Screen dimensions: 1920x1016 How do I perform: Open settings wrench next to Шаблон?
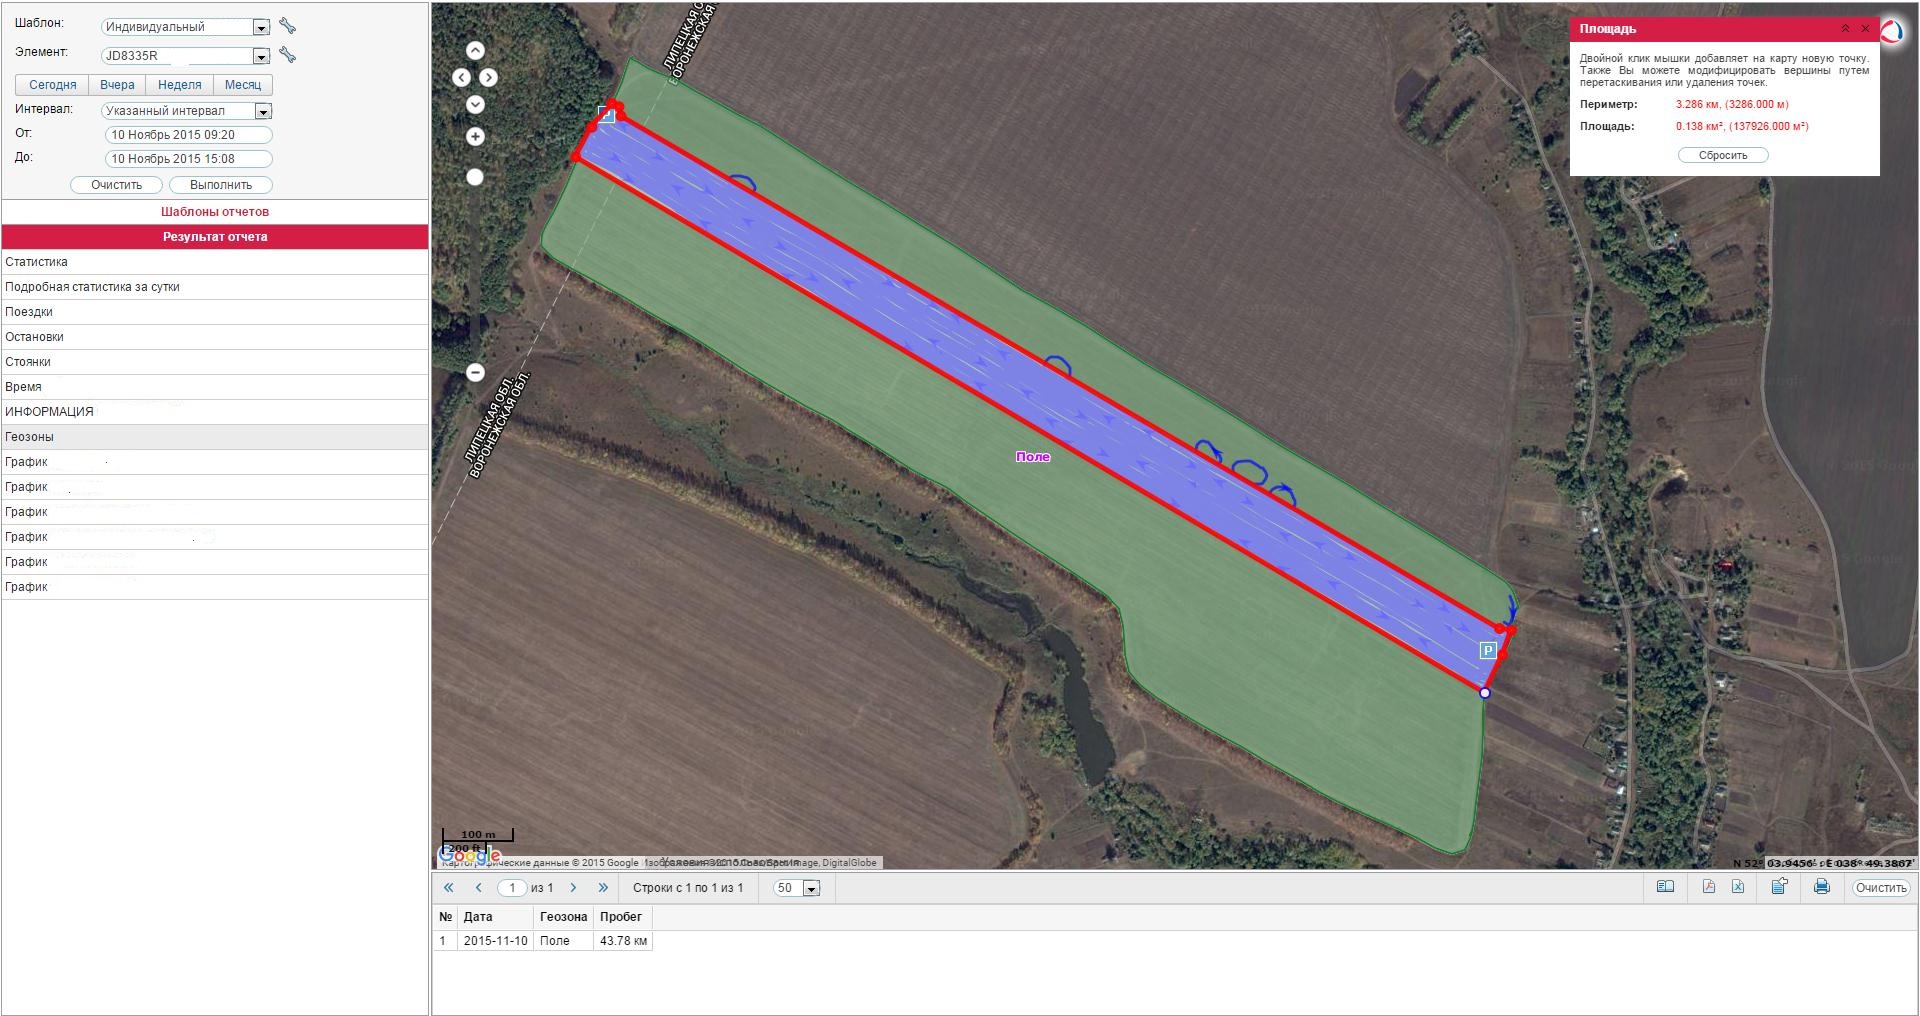coord(287,26)
